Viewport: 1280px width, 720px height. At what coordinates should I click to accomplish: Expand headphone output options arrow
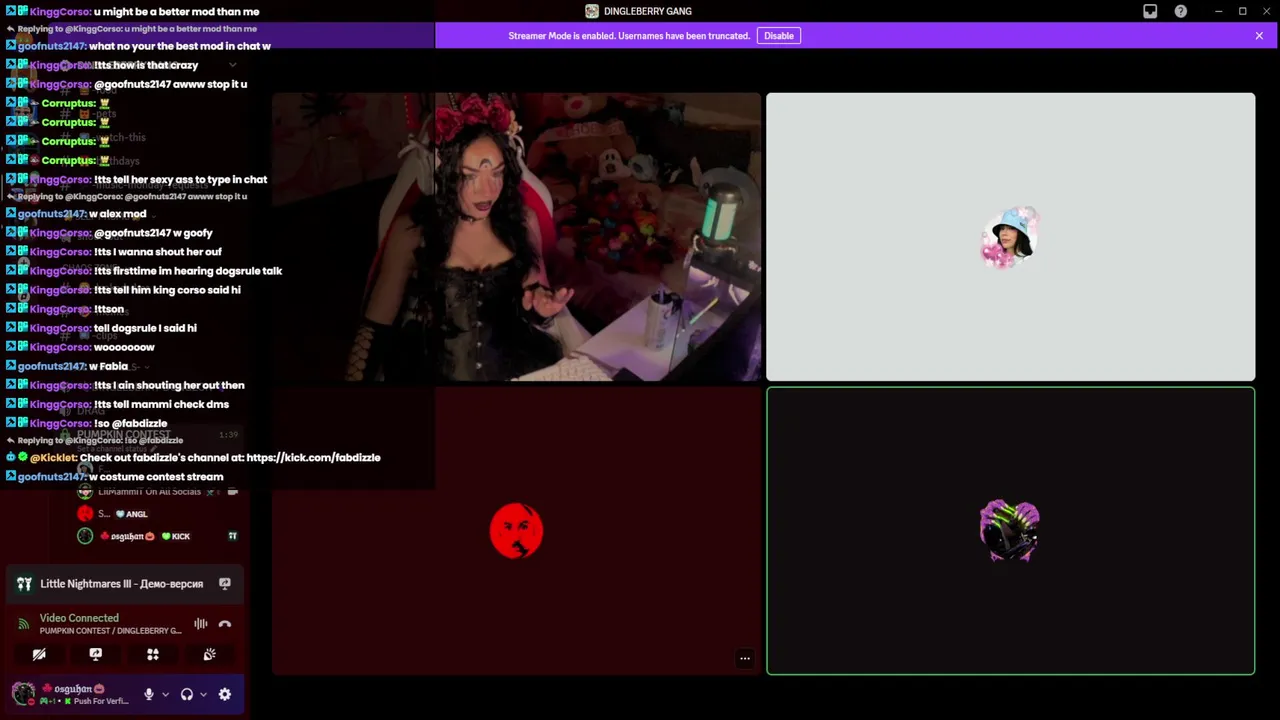(203, 694)
